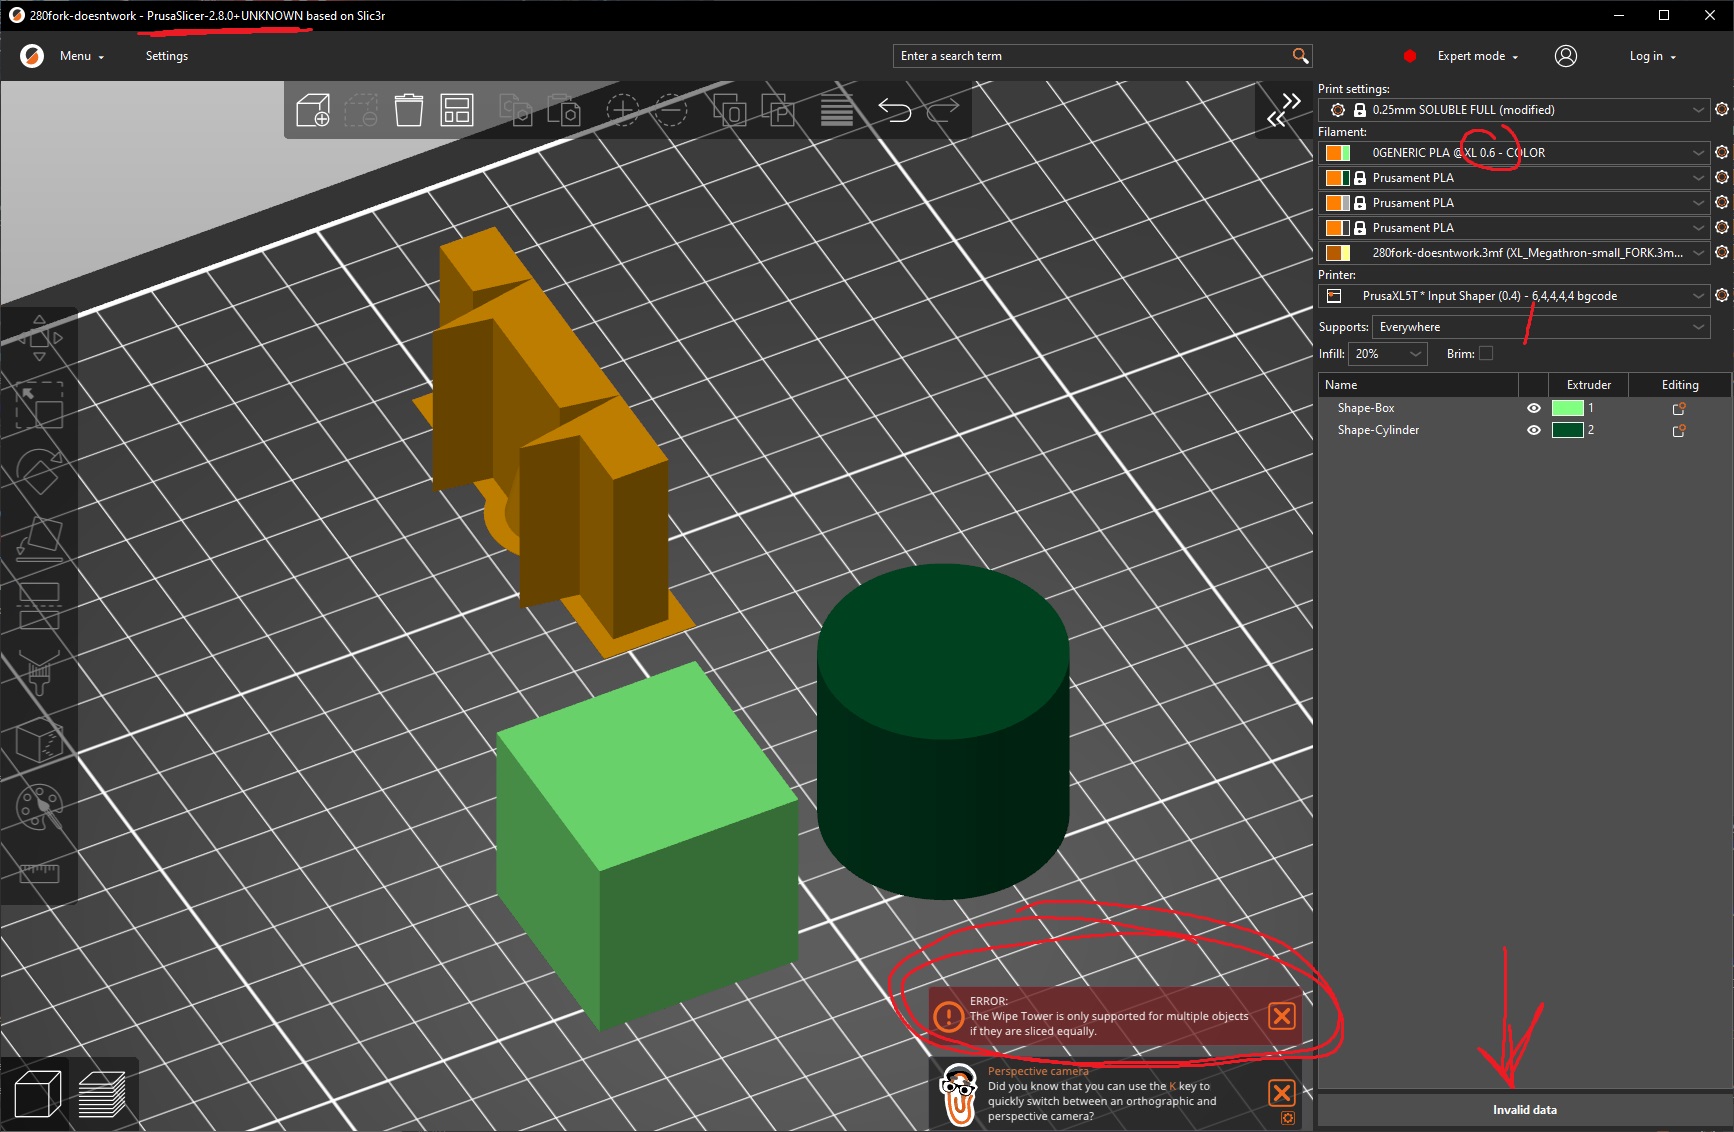Click the Paste toolbar icon
This screenshot has width=1734, height=1132.
coord(564,110)
